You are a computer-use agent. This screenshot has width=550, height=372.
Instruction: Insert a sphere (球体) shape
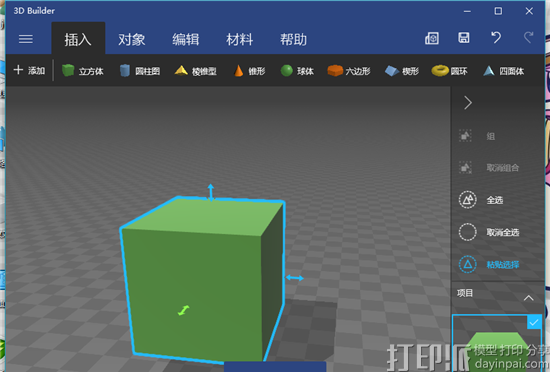click(297, 71)
